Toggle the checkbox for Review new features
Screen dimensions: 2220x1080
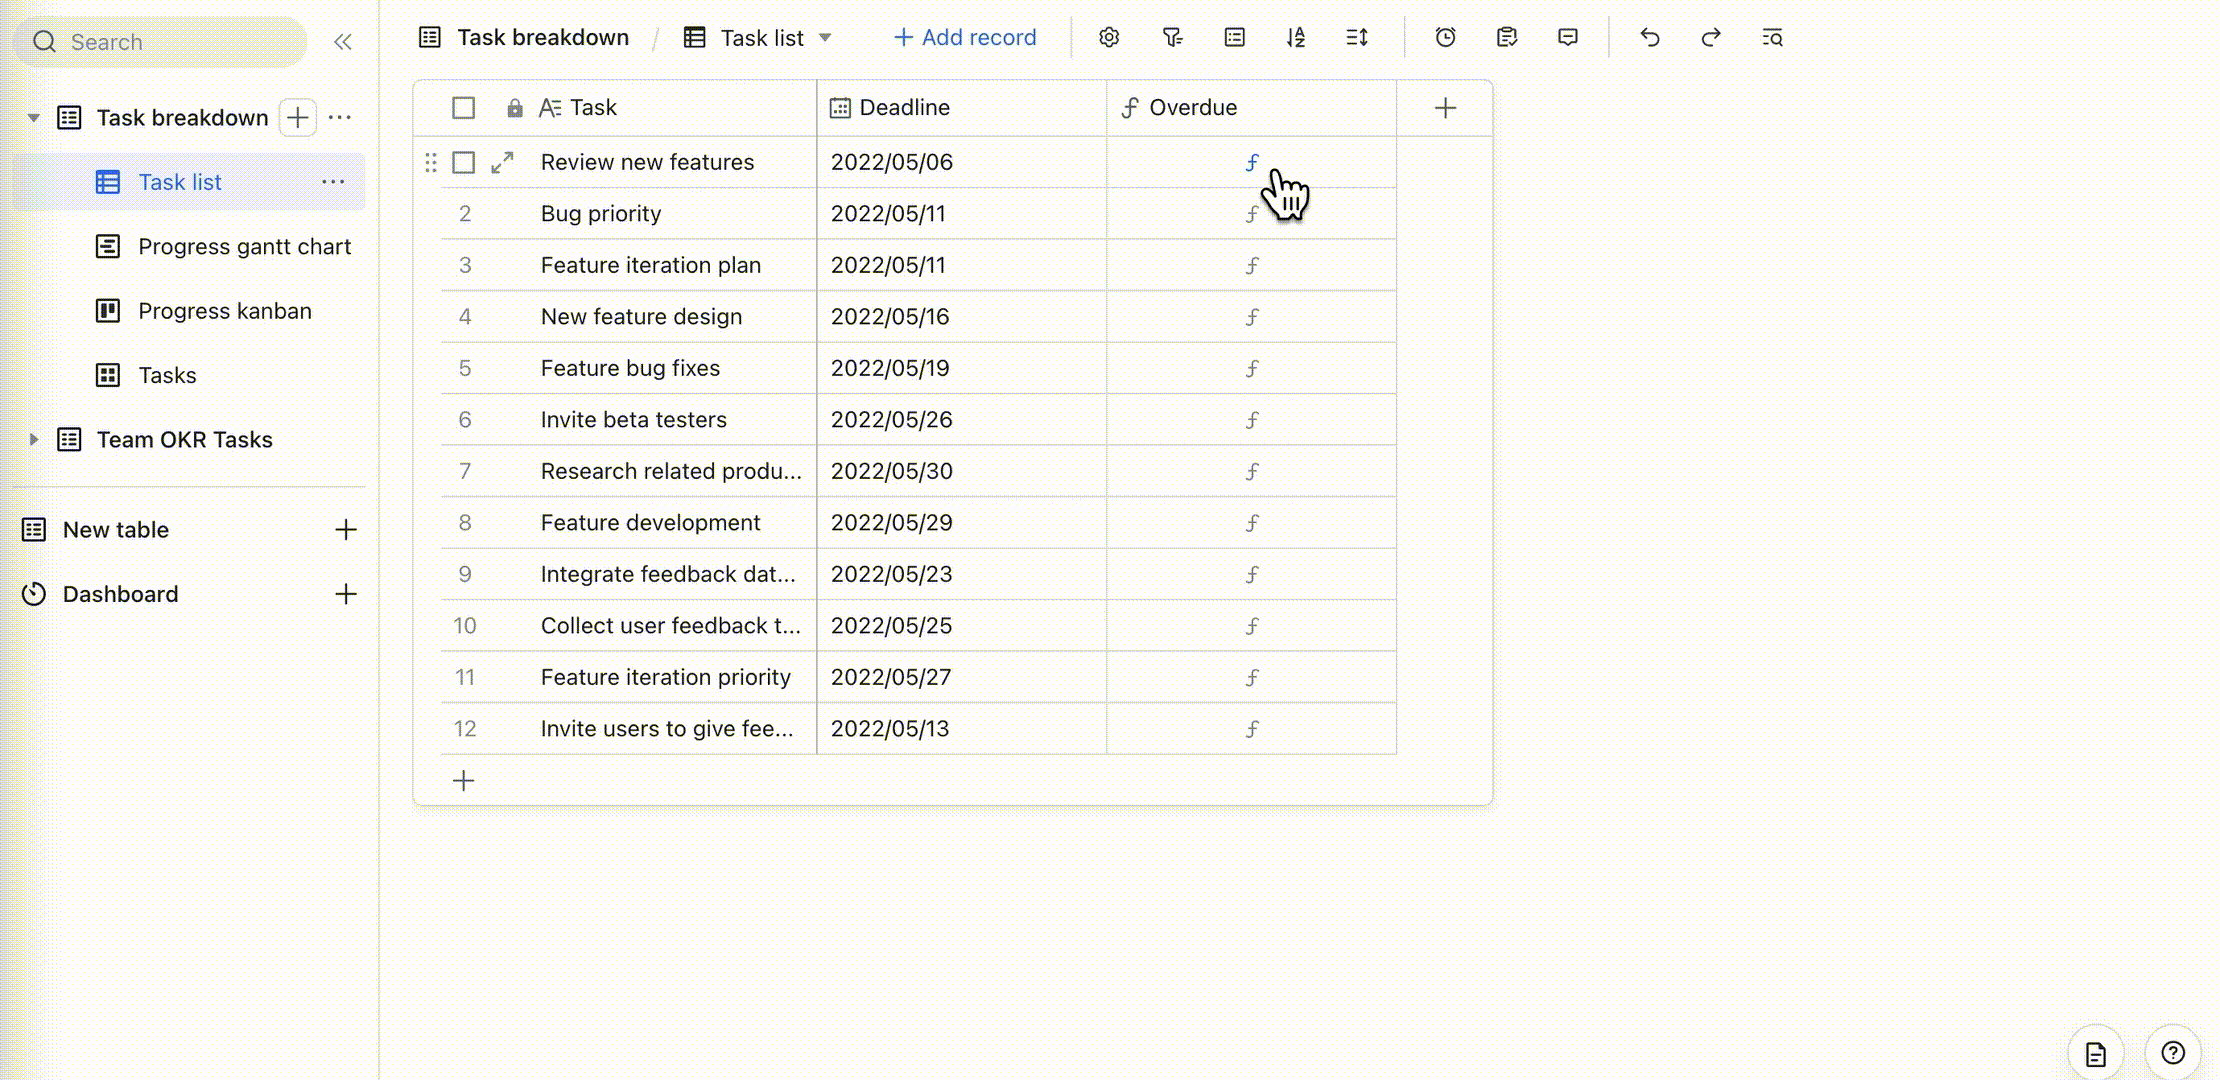(463, 161)
